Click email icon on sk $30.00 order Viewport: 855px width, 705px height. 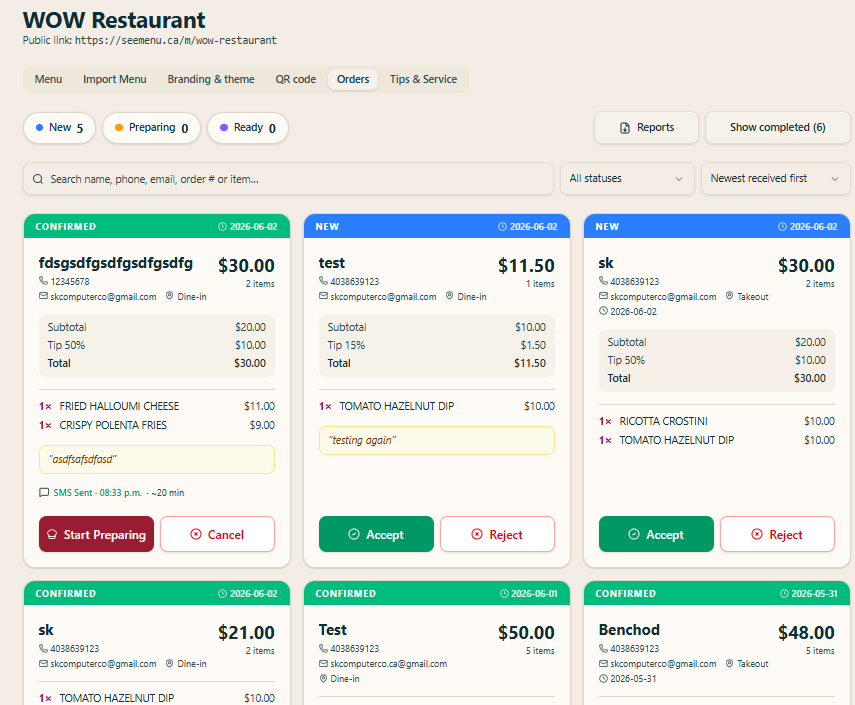click(x=603, y=296)
